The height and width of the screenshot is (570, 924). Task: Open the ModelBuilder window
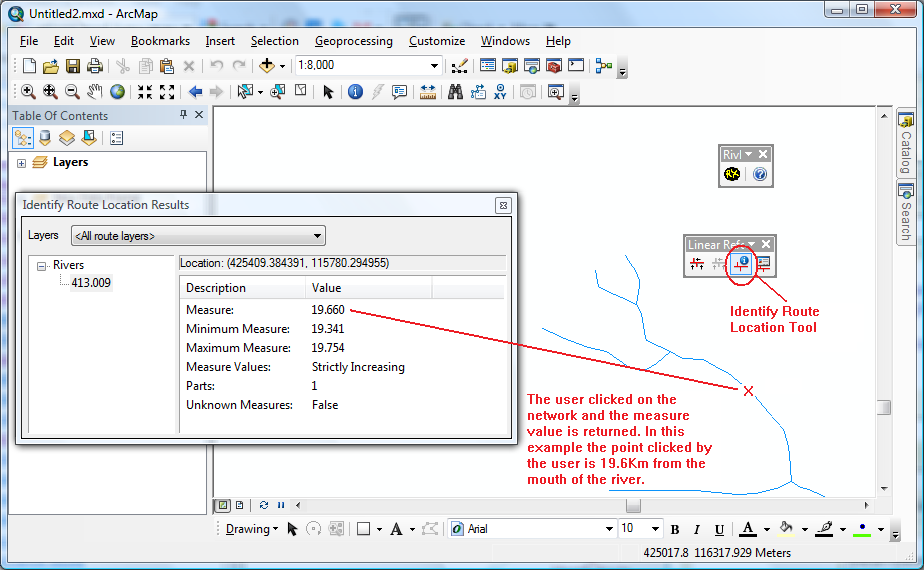point(604,65)
